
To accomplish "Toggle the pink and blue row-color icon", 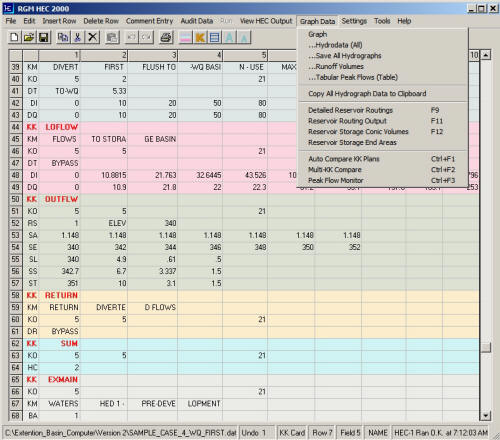I will pyautogui.click(x=185, y=37).
